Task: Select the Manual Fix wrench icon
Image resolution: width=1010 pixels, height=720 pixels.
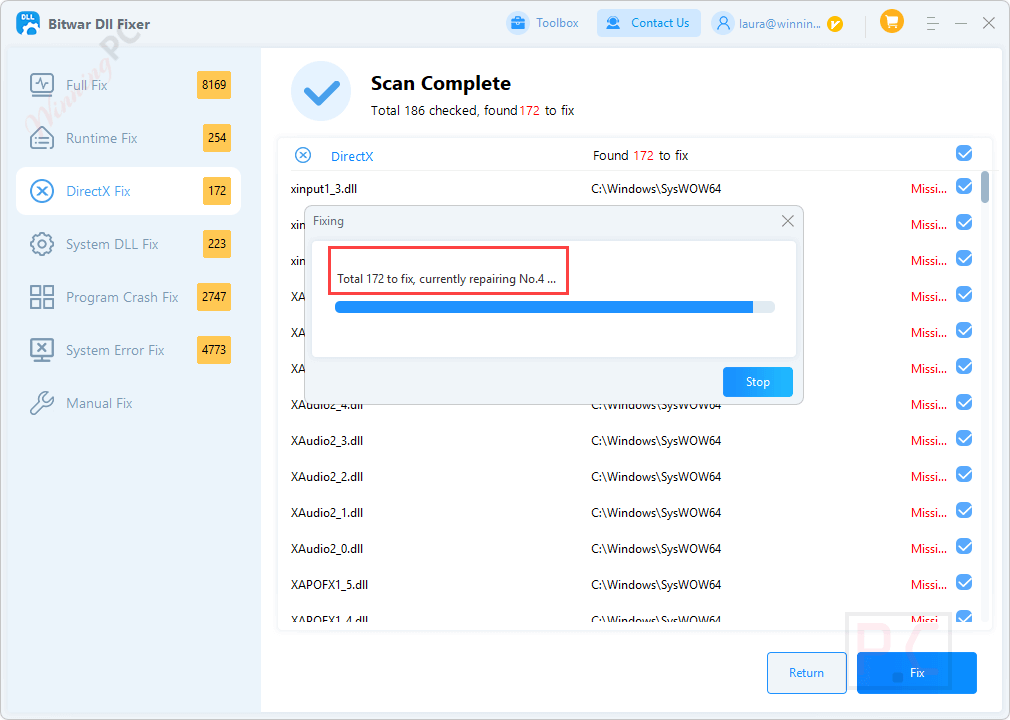Action: pos(42,403)
